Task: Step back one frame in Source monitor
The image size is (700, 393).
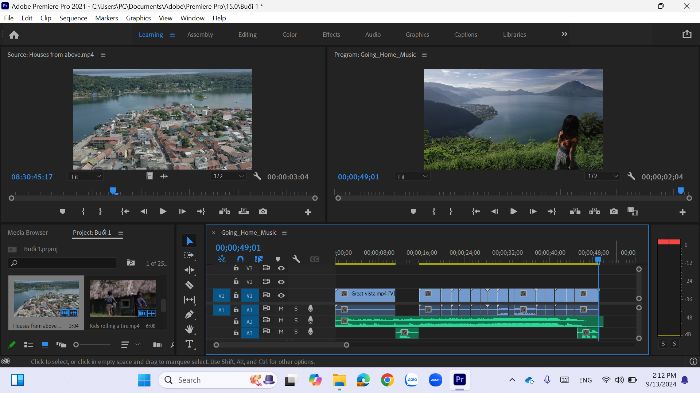Action: click(144, 212)
